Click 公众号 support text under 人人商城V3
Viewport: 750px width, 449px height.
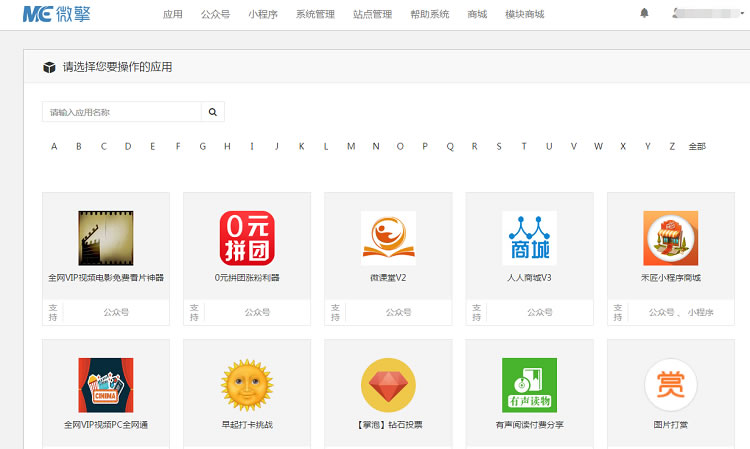coord(540,312)
